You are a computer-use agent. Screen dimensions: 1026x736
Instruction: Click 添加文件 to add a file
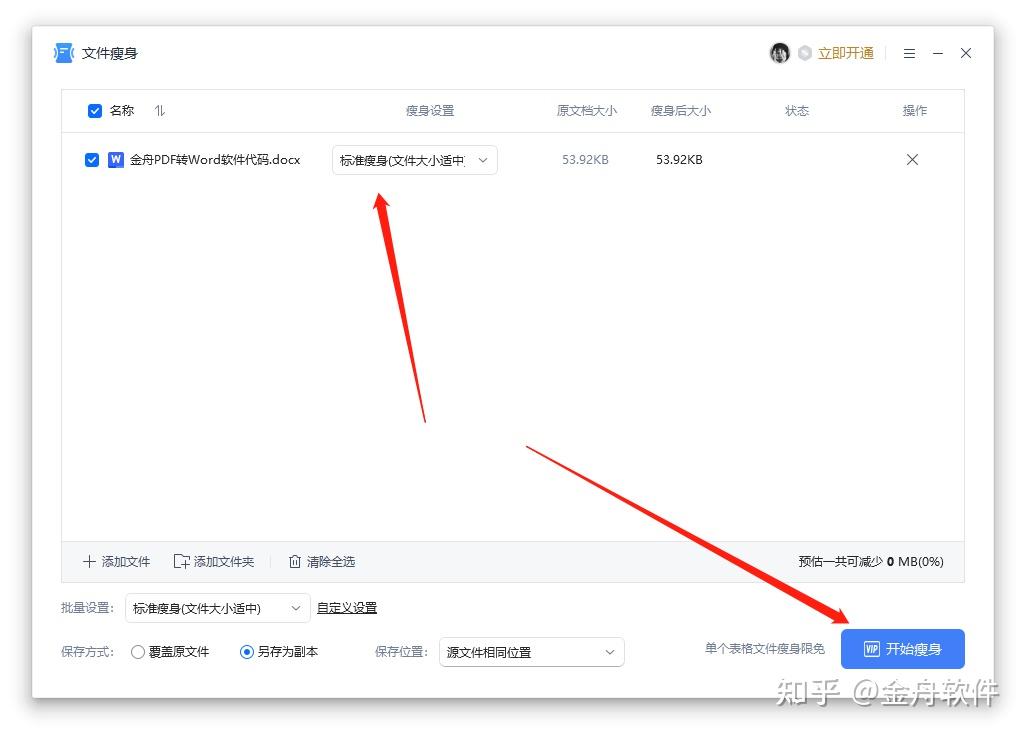tap(117, 561)
